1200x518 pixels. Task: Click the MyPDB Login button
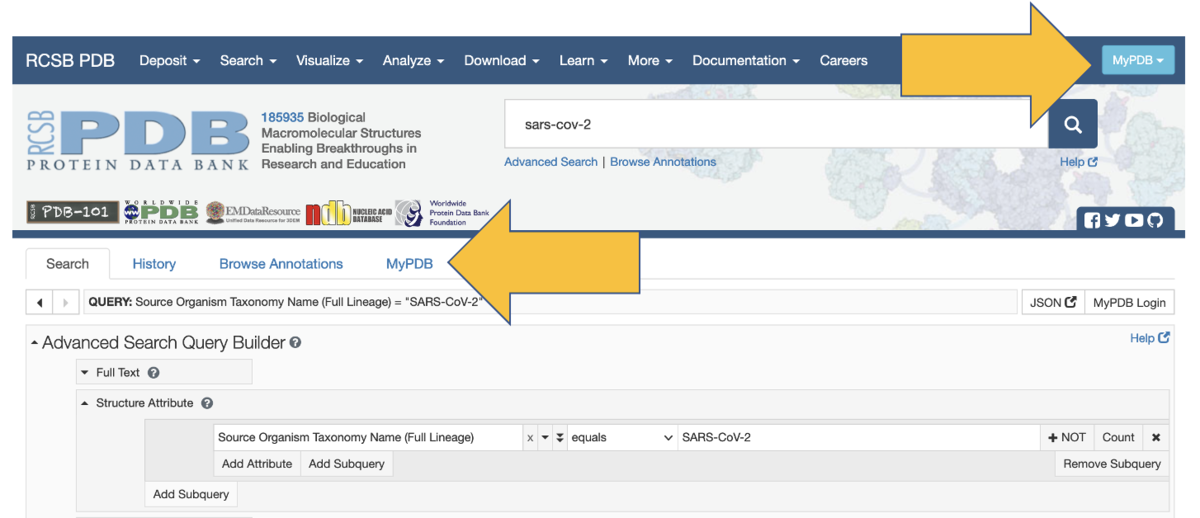1130,302
